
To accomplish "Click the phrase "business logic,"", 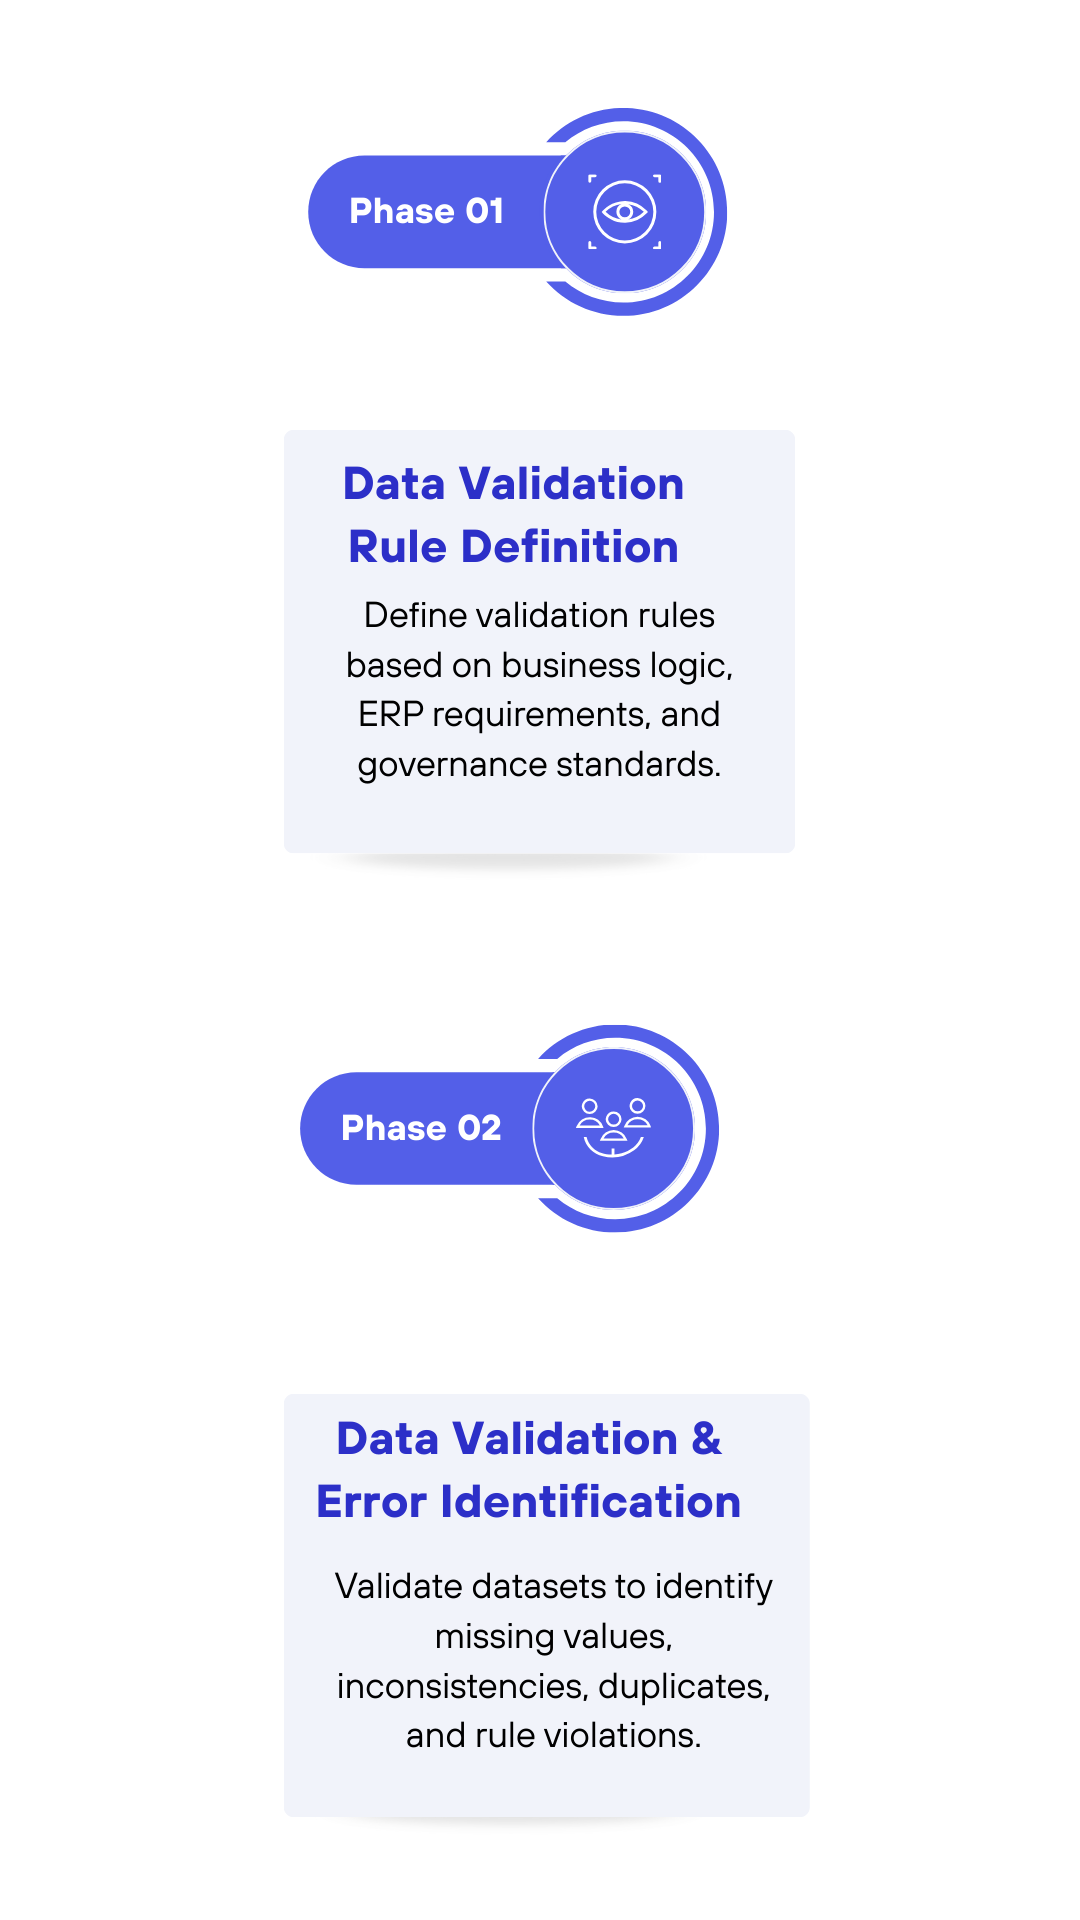I will [x=617, y=666].
